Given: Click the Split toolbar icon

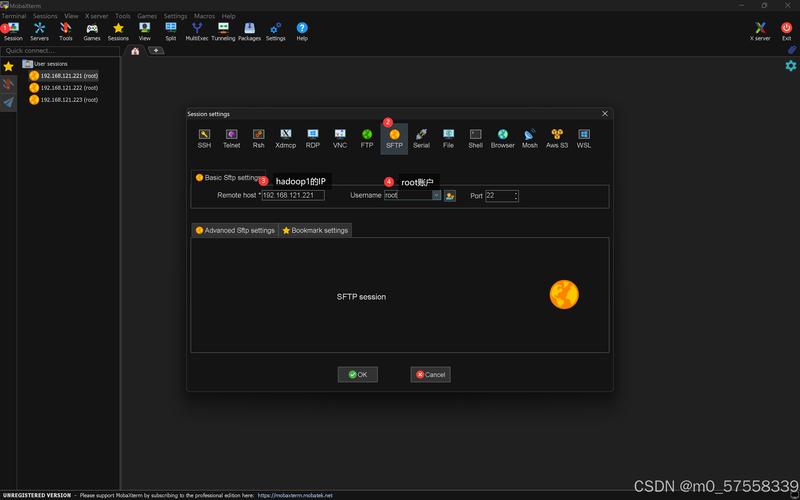Looking at the screenshot, I should click(171, 31).
